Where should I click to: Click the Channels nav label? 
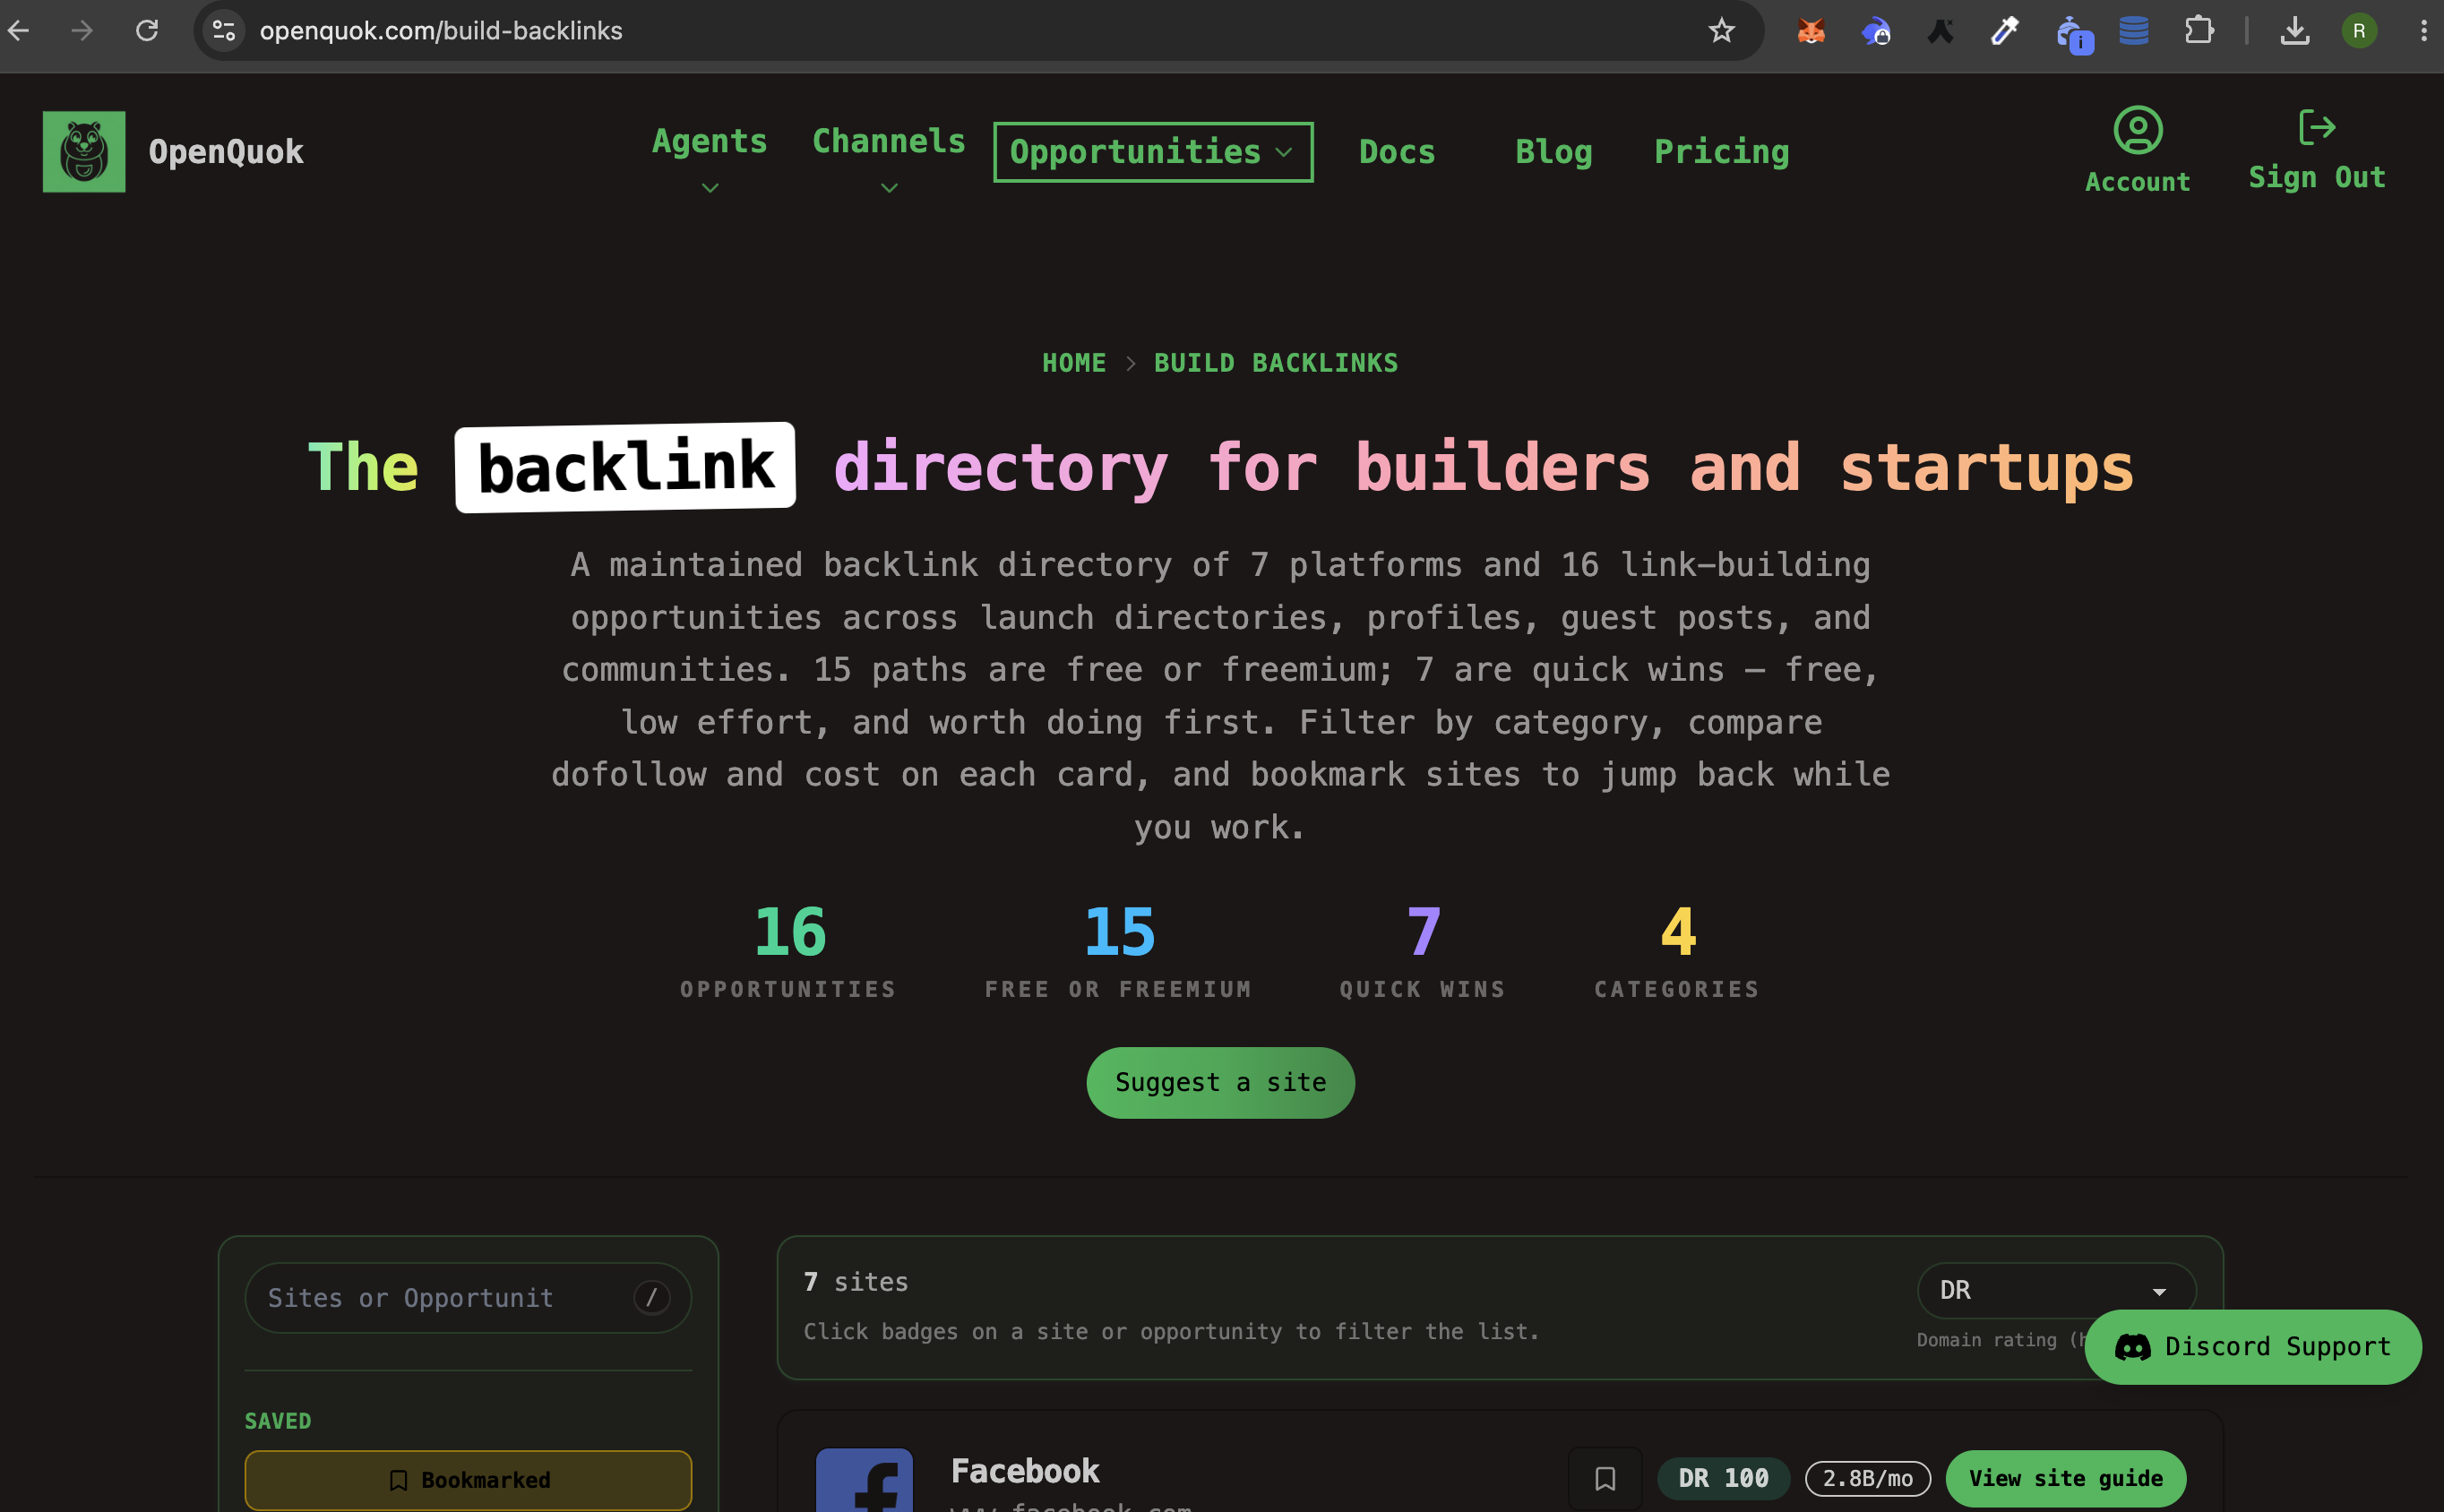(889, 141)
